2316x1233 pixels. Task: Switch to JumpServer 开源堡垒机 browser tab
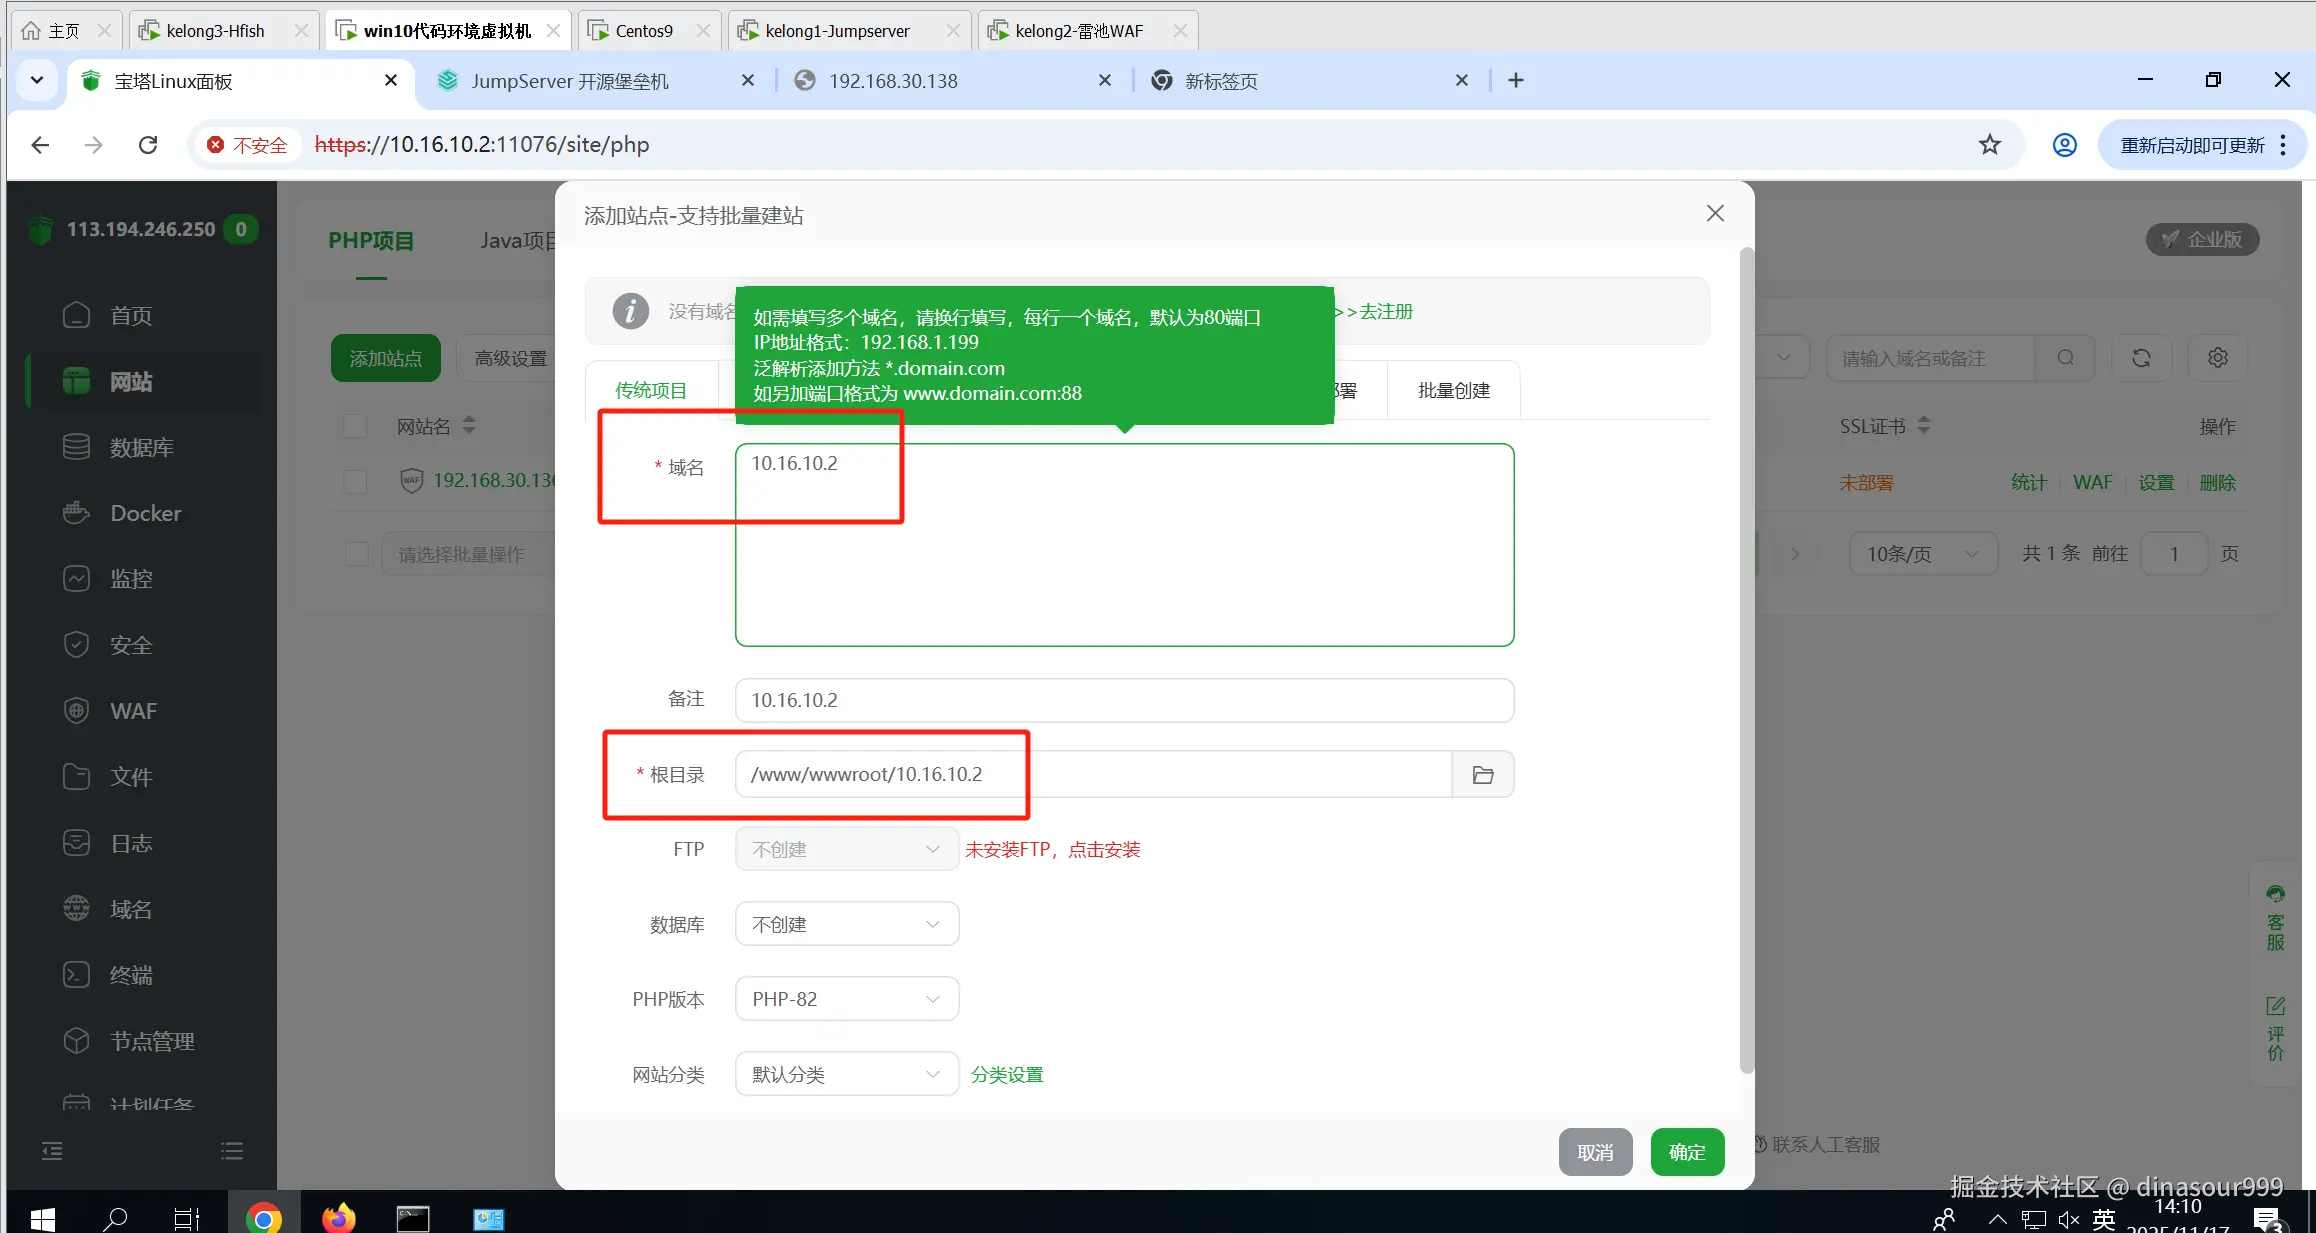(x=570, y=81)
